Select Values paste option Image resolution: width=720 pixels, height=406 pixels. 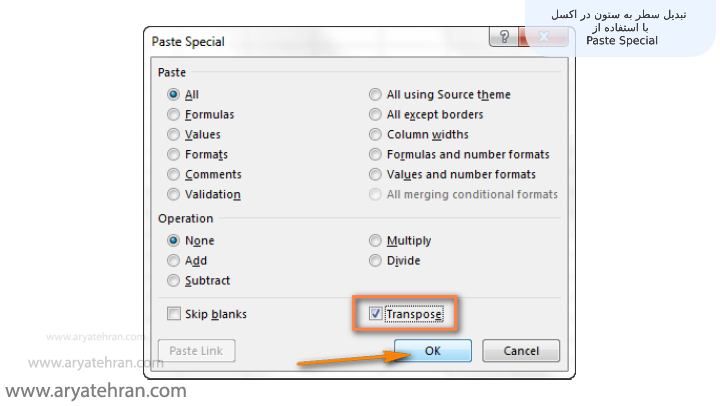click(174, 135)
